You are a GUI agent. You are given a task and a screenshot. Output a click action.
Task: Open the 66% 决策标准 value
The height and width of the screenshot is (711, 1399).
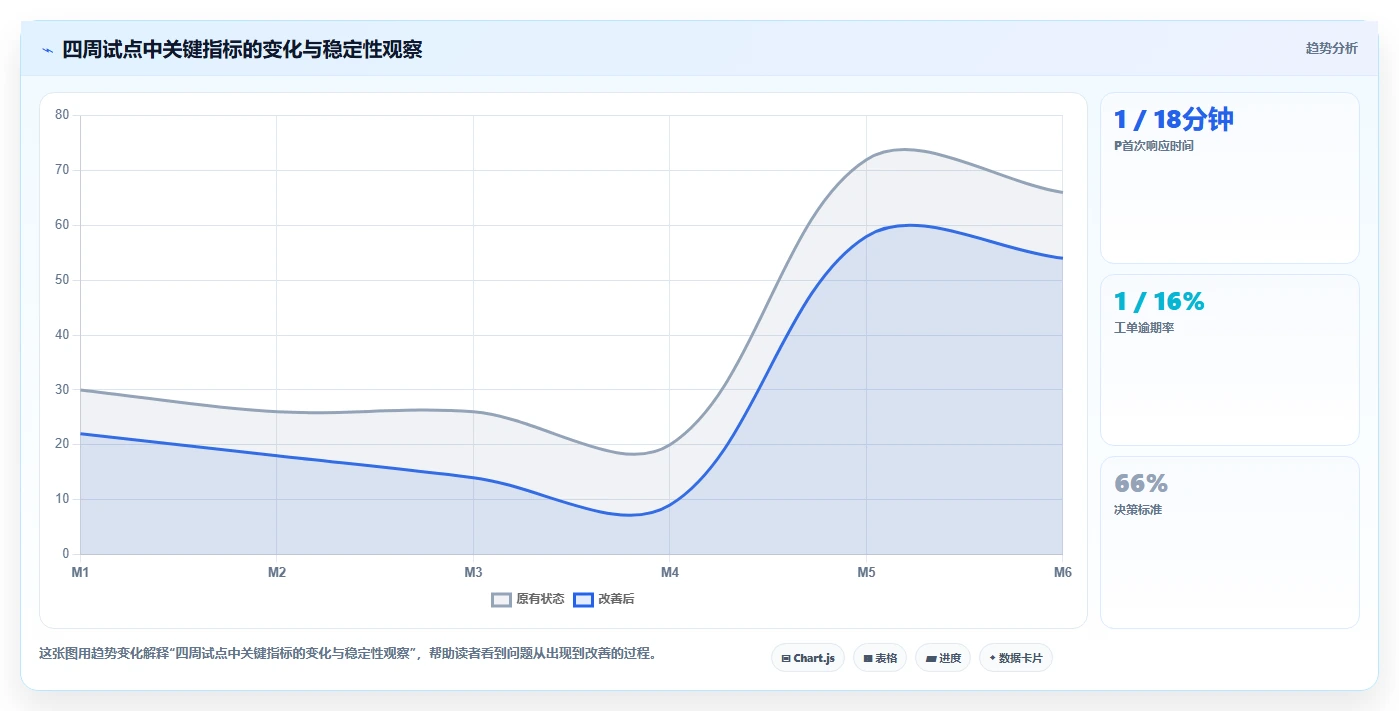tap(1141, 484)
